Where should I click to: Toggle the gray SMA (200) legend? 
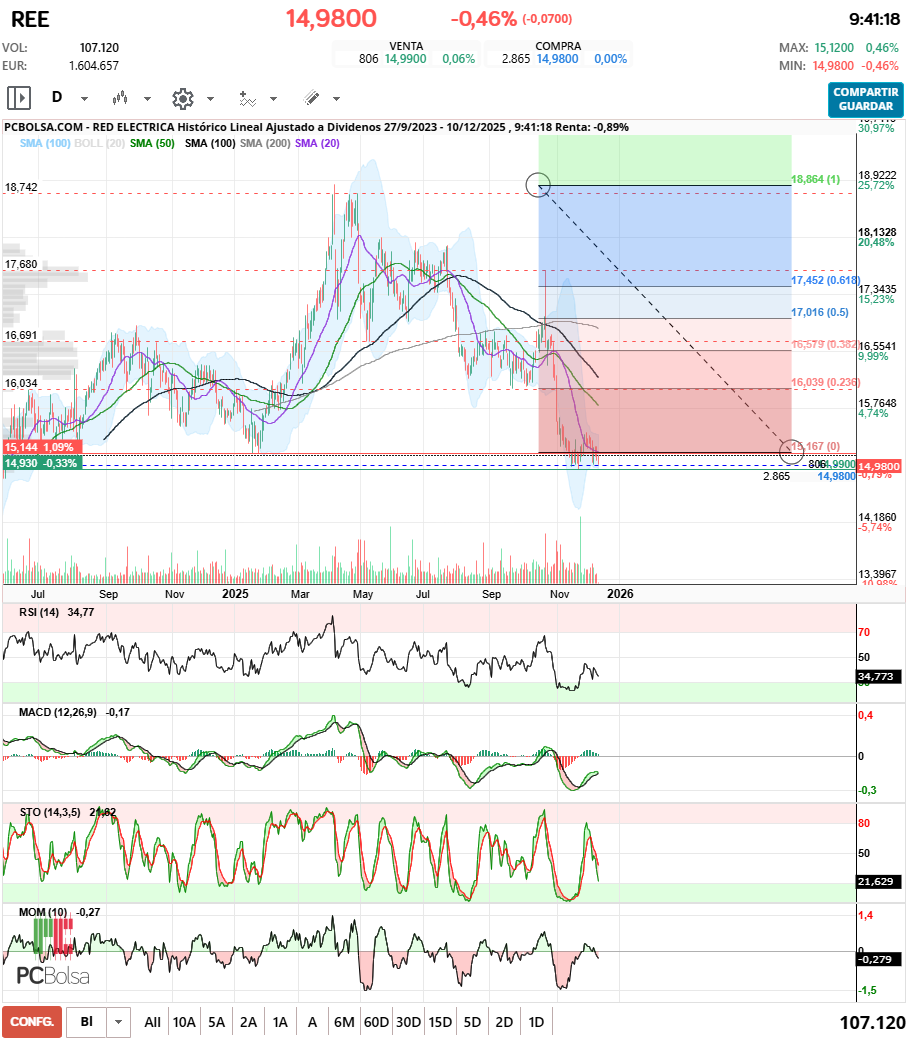click(x=265, y=143)
